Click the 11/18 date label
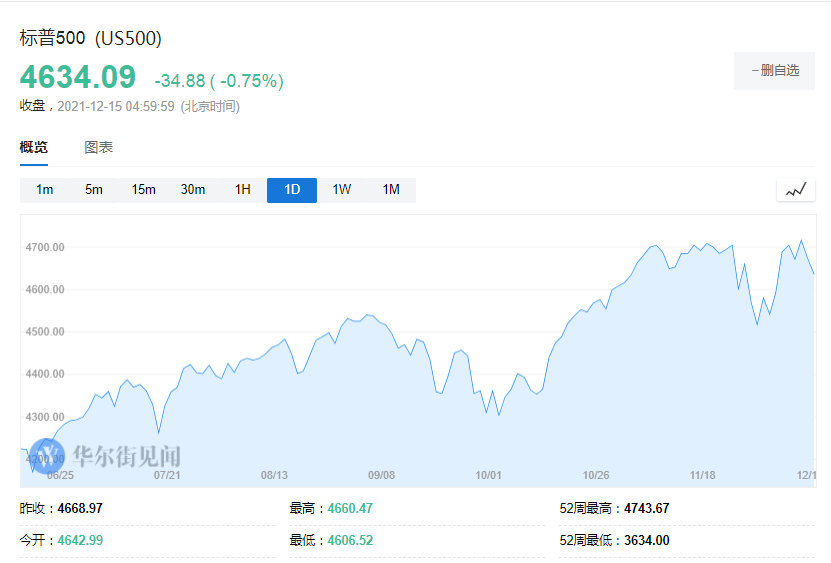 (702, 476)
